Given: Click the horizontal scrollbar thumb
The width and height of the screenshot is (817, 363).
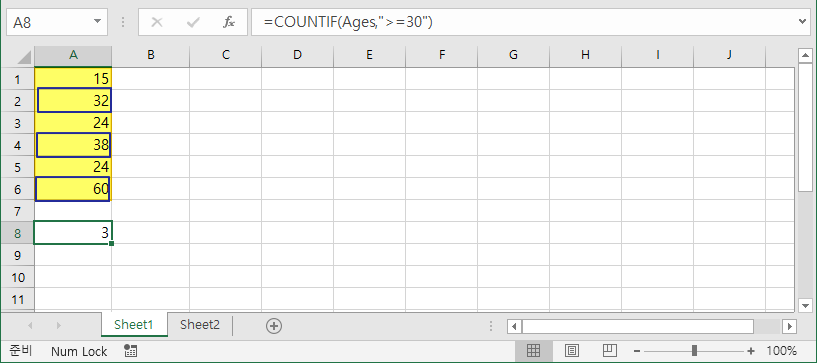Looking at the screenshot, I should pos(638,327).
